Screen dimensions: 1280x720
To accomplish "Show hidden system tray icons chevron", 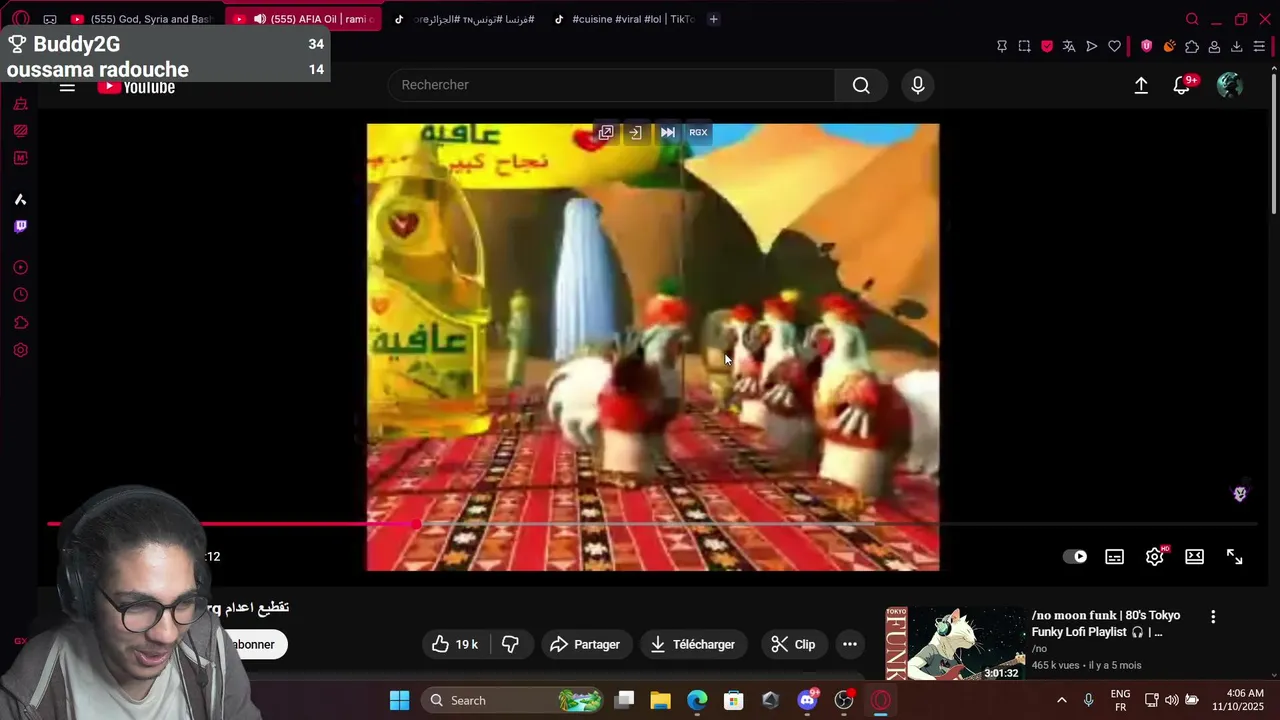I will [x=1061, y=700].
